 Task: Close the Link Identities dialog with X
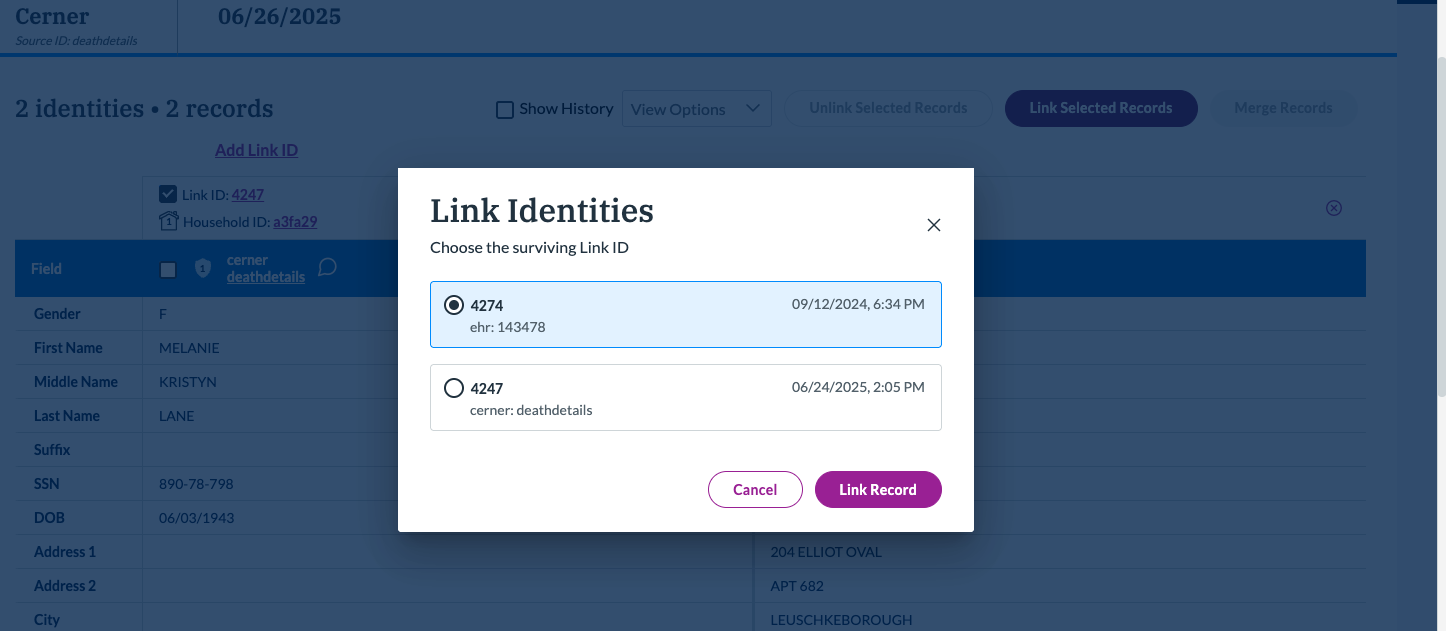click(x=934, y=225)
